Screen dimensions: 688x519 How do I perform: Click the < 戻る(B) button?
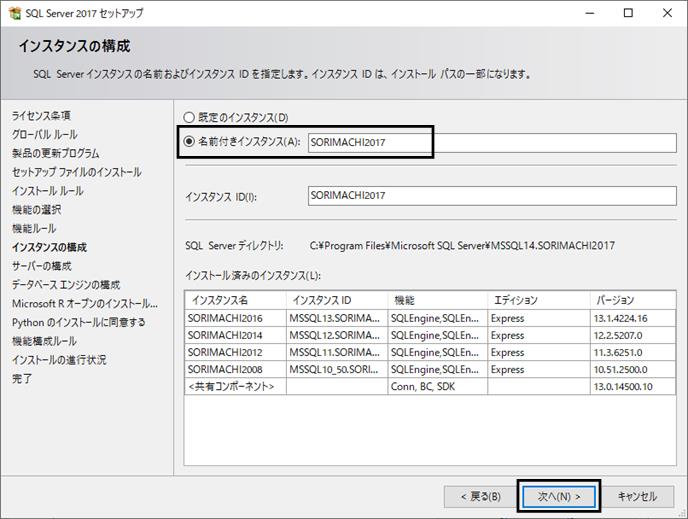tap(480, 496)
